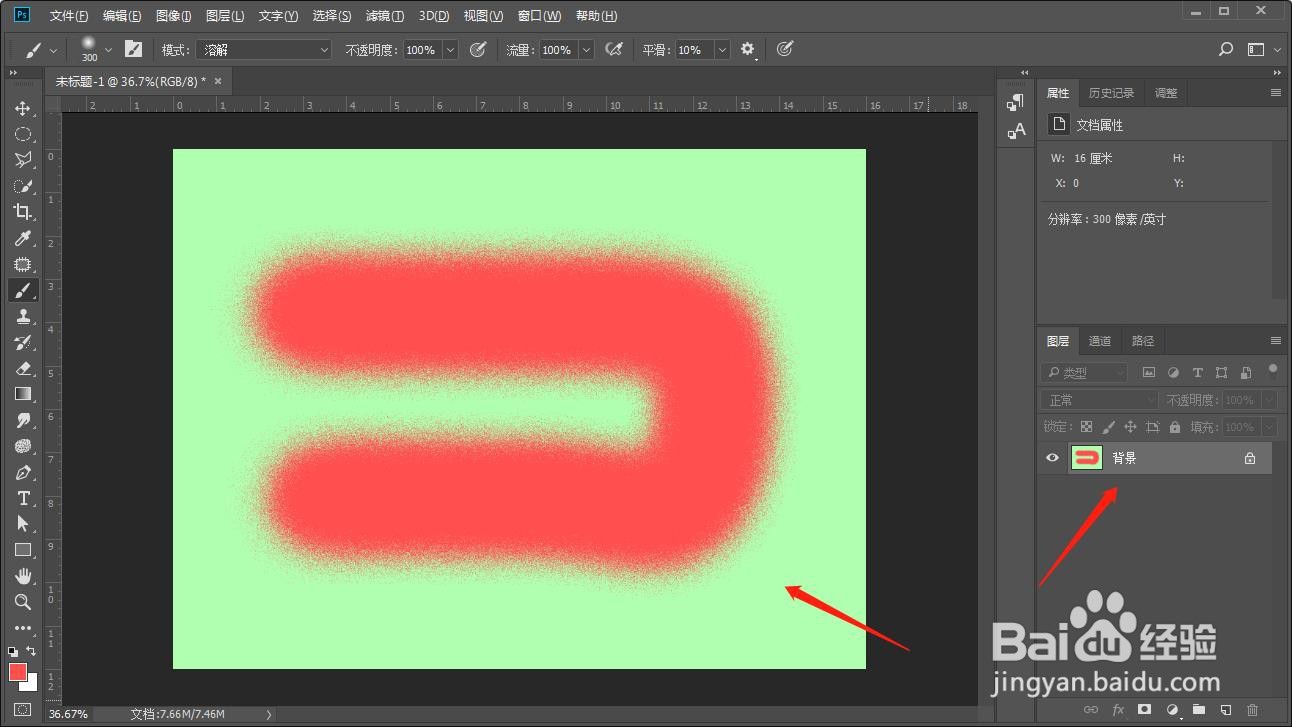Toggle pressure for size button
This screenshot has height=727, width=1292.
click(x=785, y=49)
